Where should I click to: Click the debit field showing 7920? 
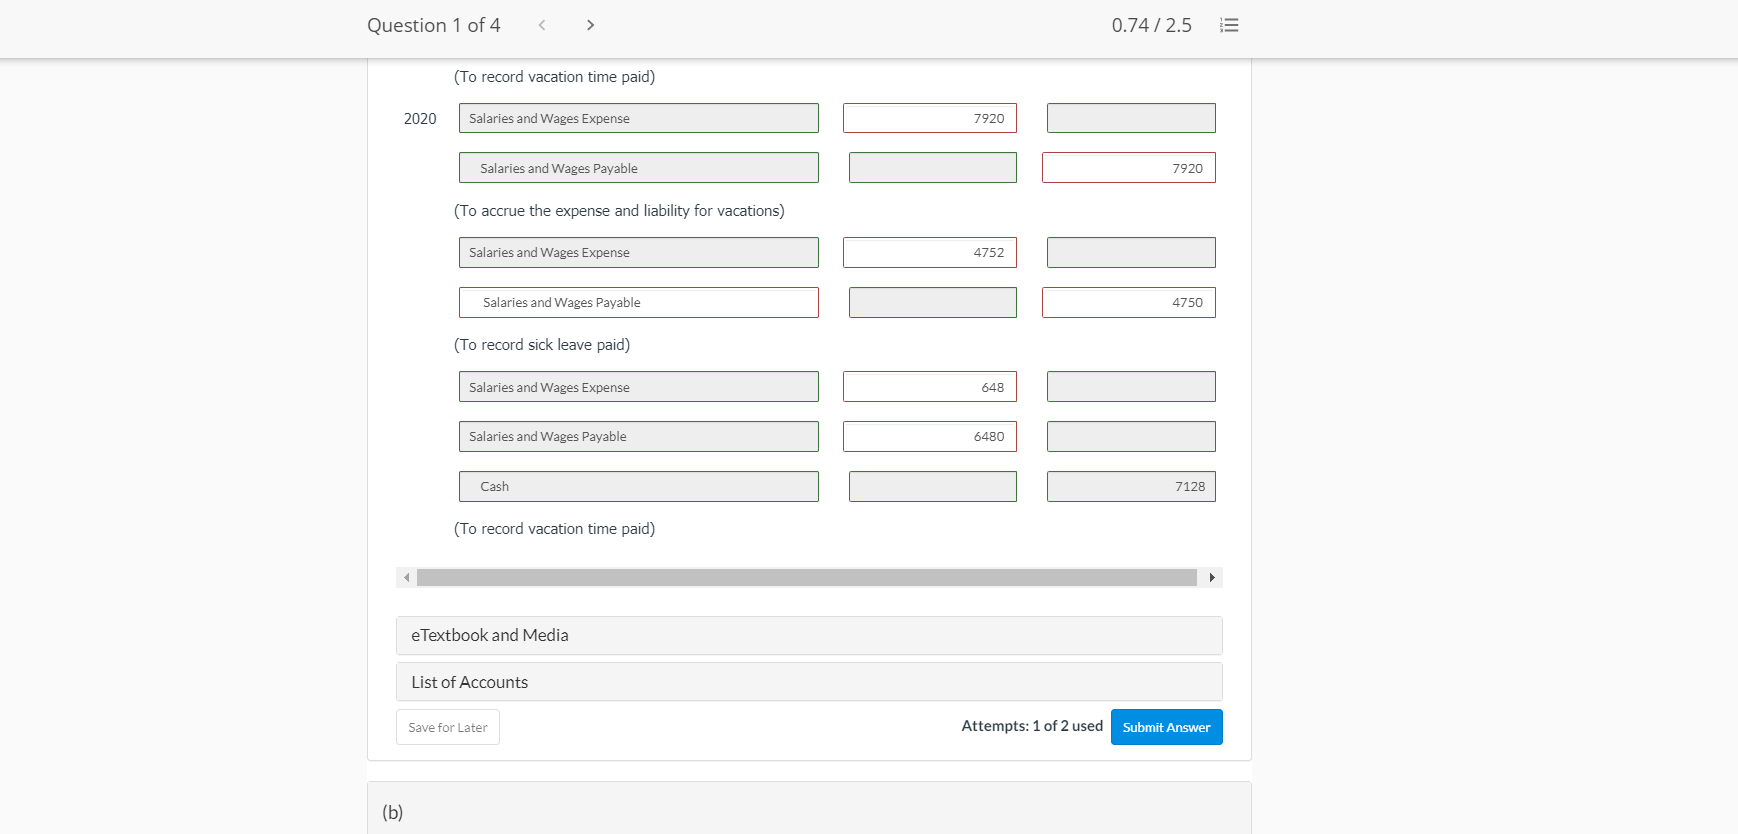[930, 118]
